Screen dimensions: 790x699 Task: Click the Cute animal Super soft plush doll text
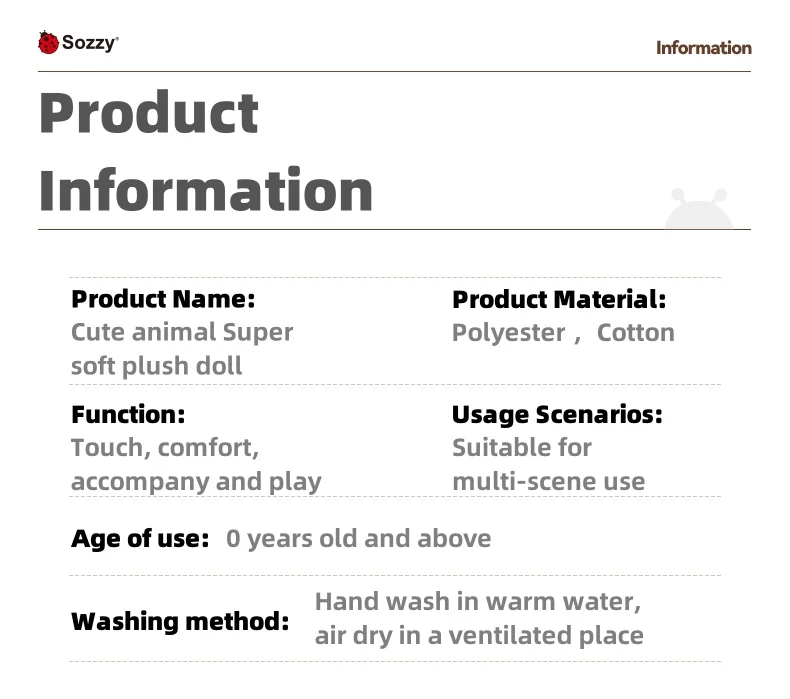pos(182,348)
